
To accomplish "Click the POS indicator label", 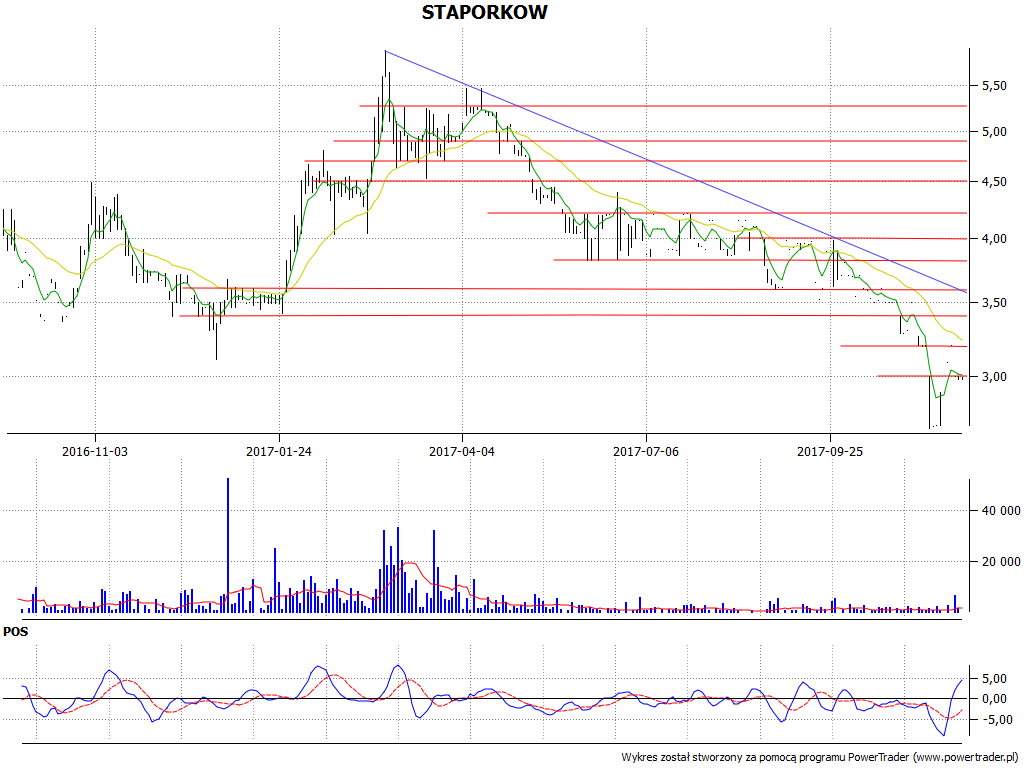I will [16, 632].
